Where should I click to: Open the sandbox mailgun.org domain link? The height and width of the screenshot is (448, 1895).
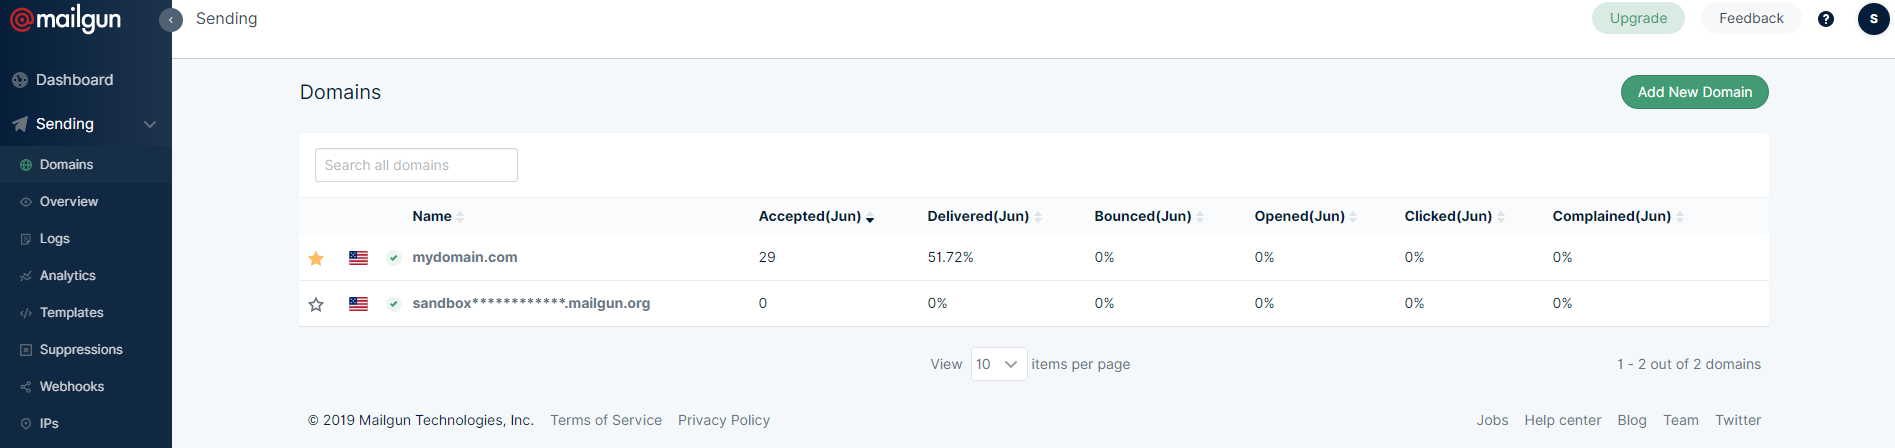(531, 303)
